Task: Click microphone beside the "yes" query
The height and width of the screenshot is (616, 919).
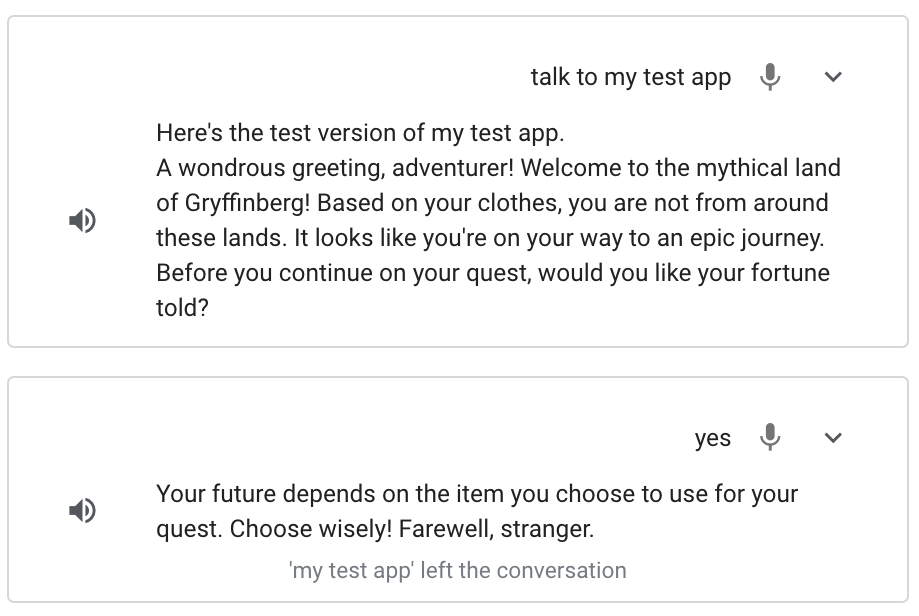Action: point(770,438)
